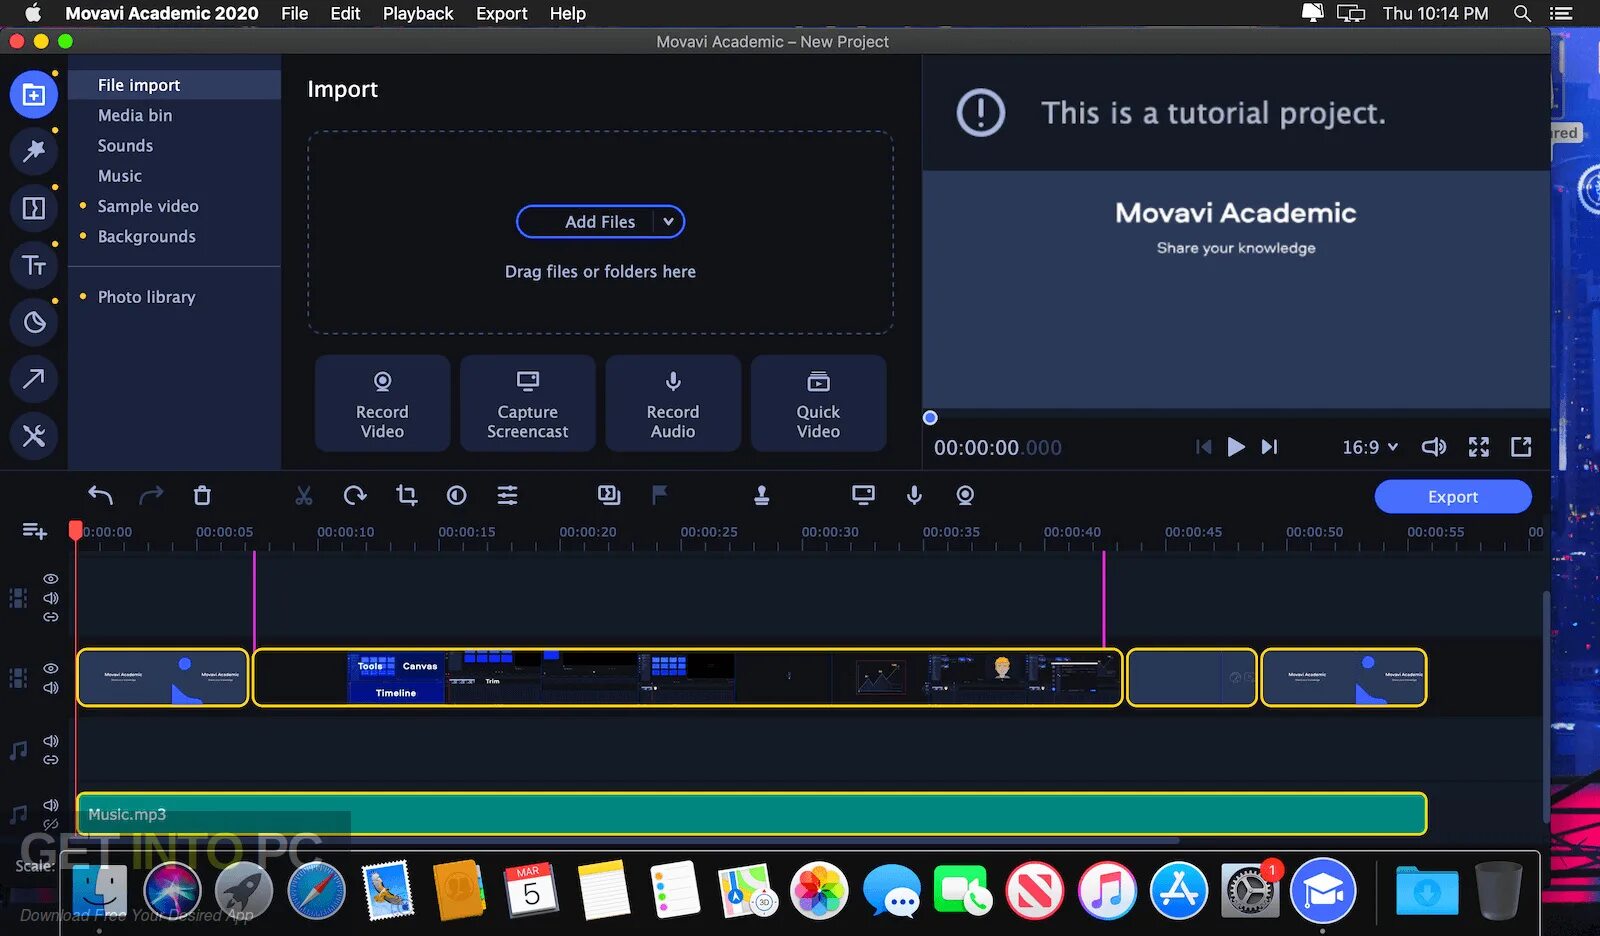Open the File menu
Screen dimensions: 1600x936
(x=294, y=13)
